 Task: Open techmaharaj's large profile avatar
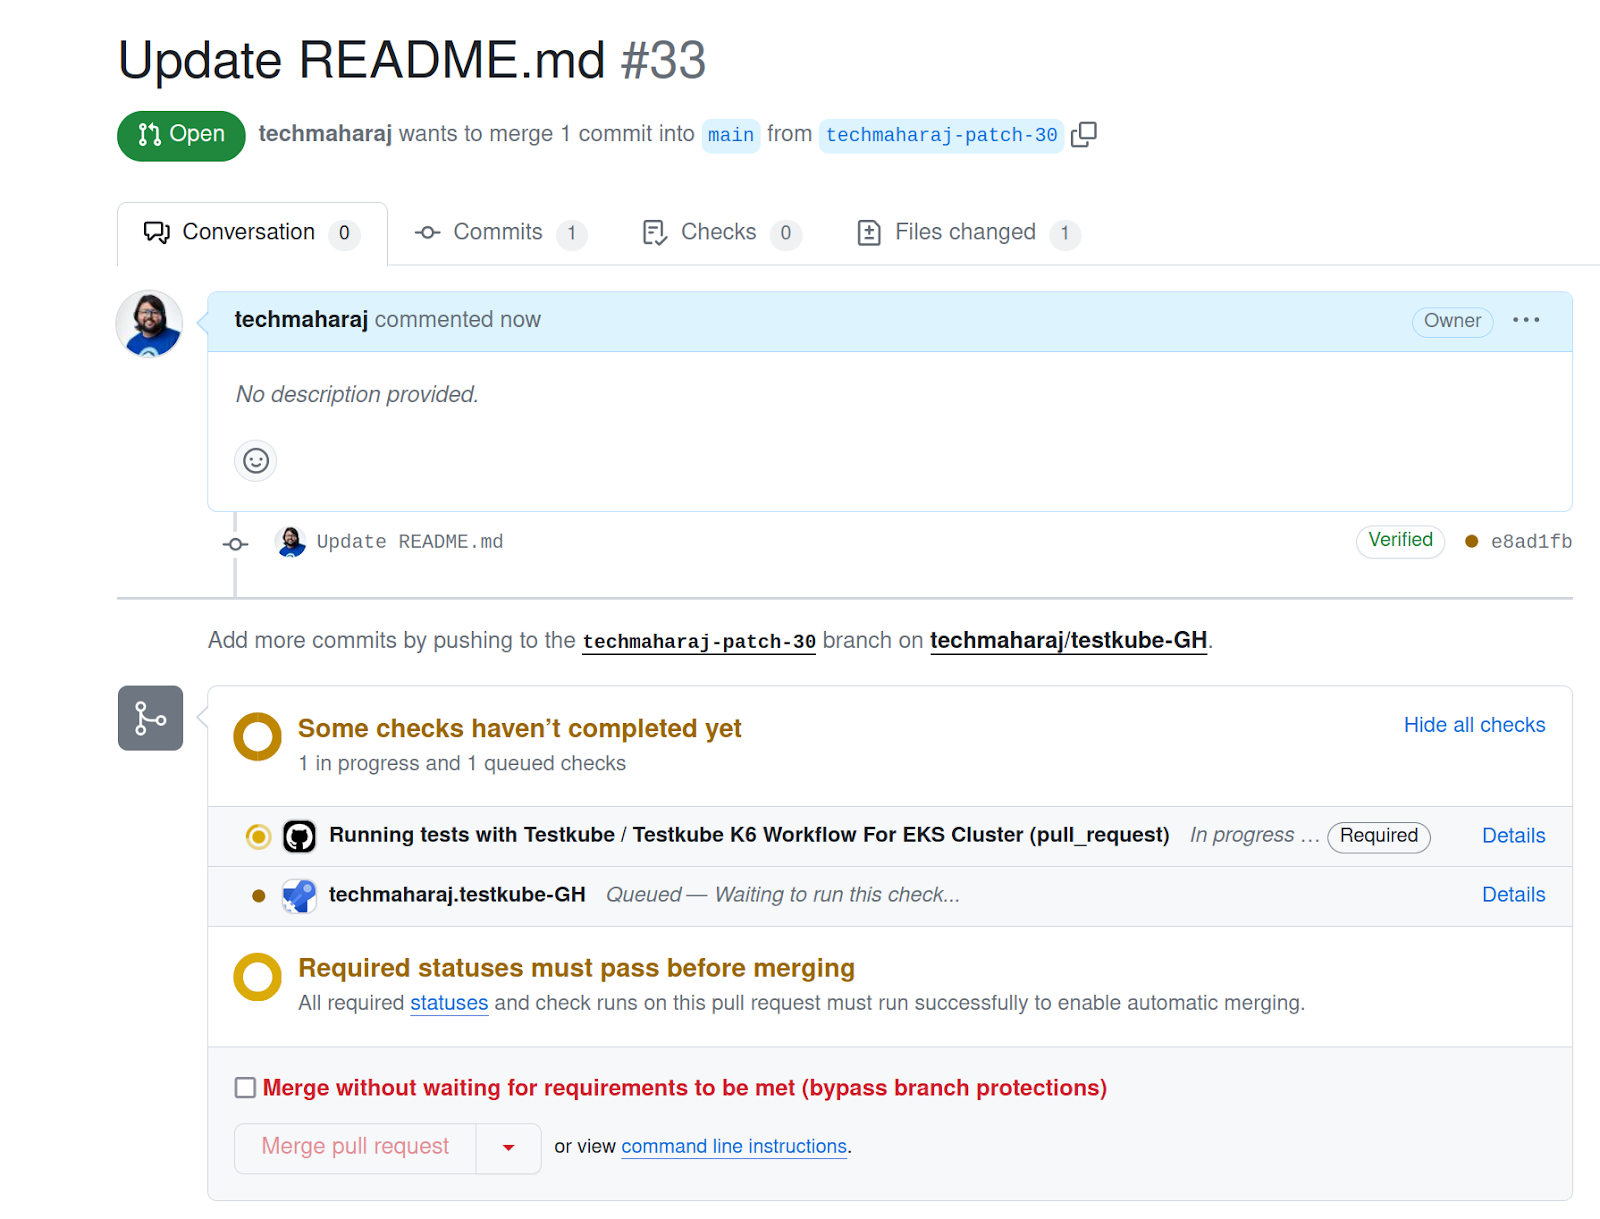[150, 324]
